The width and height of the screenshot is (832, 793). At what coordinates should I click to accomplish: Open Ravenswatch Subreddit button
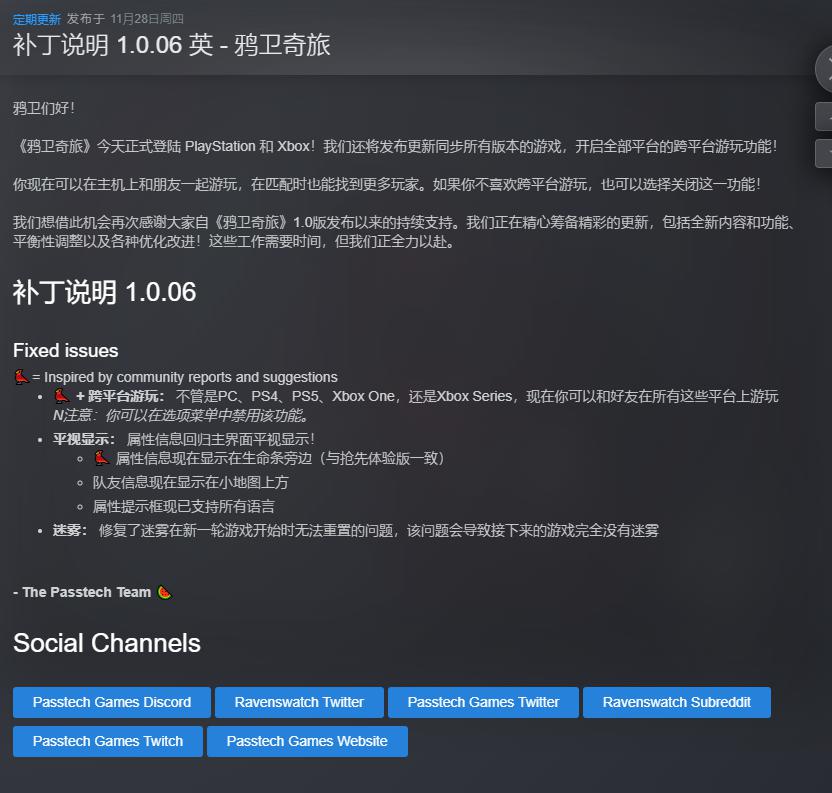pyautogui.click(x=677, y=702)
